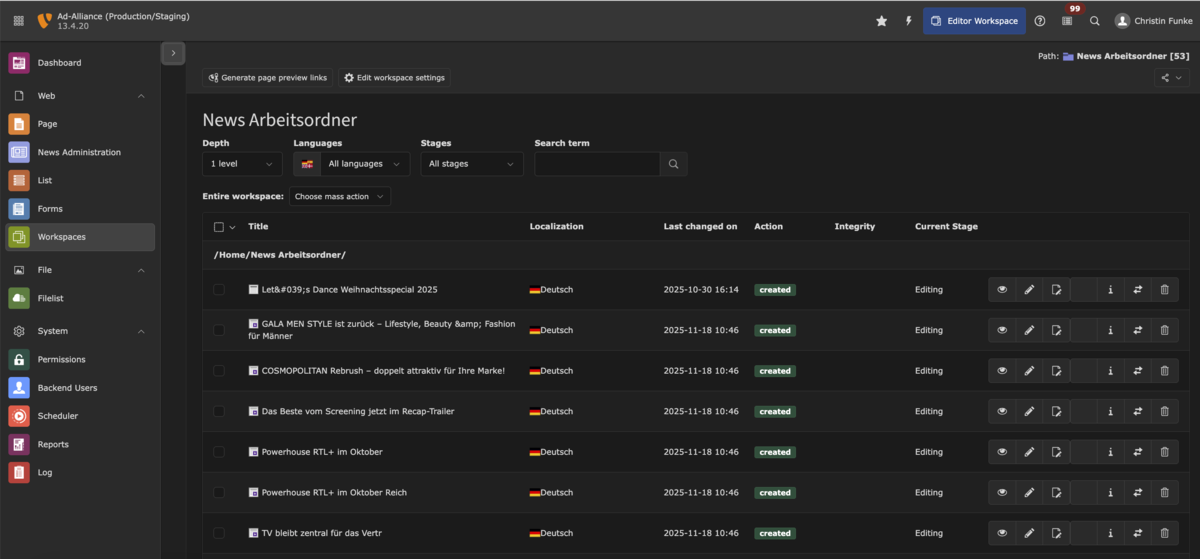Delete the COSMOPOLITAN Rebrush record with trash icon
Image resolution: width=1200 pixels, height=559 pixels.
pyautogui.click(x=1164, y=371)
